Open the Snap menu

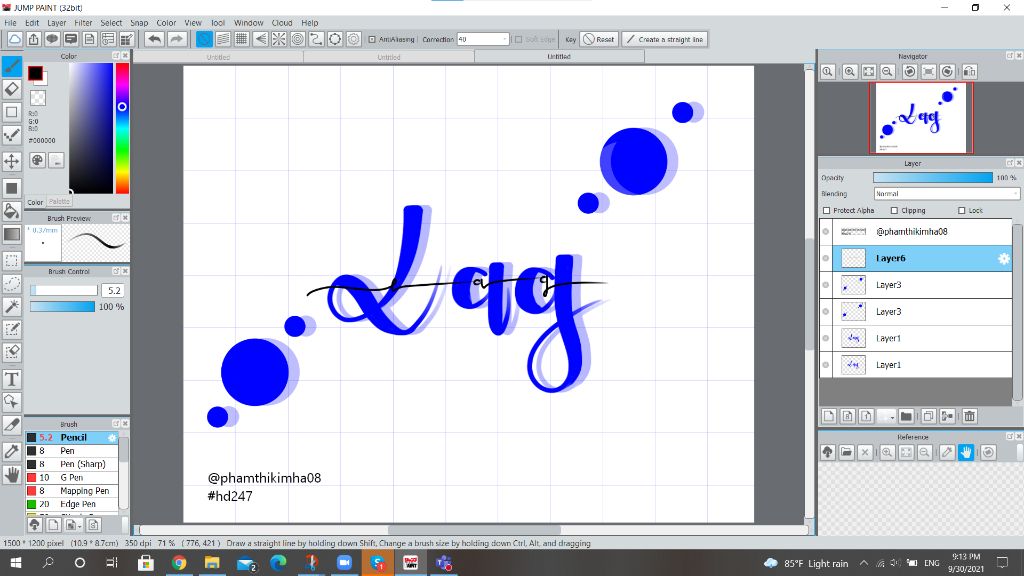point(139,23)
